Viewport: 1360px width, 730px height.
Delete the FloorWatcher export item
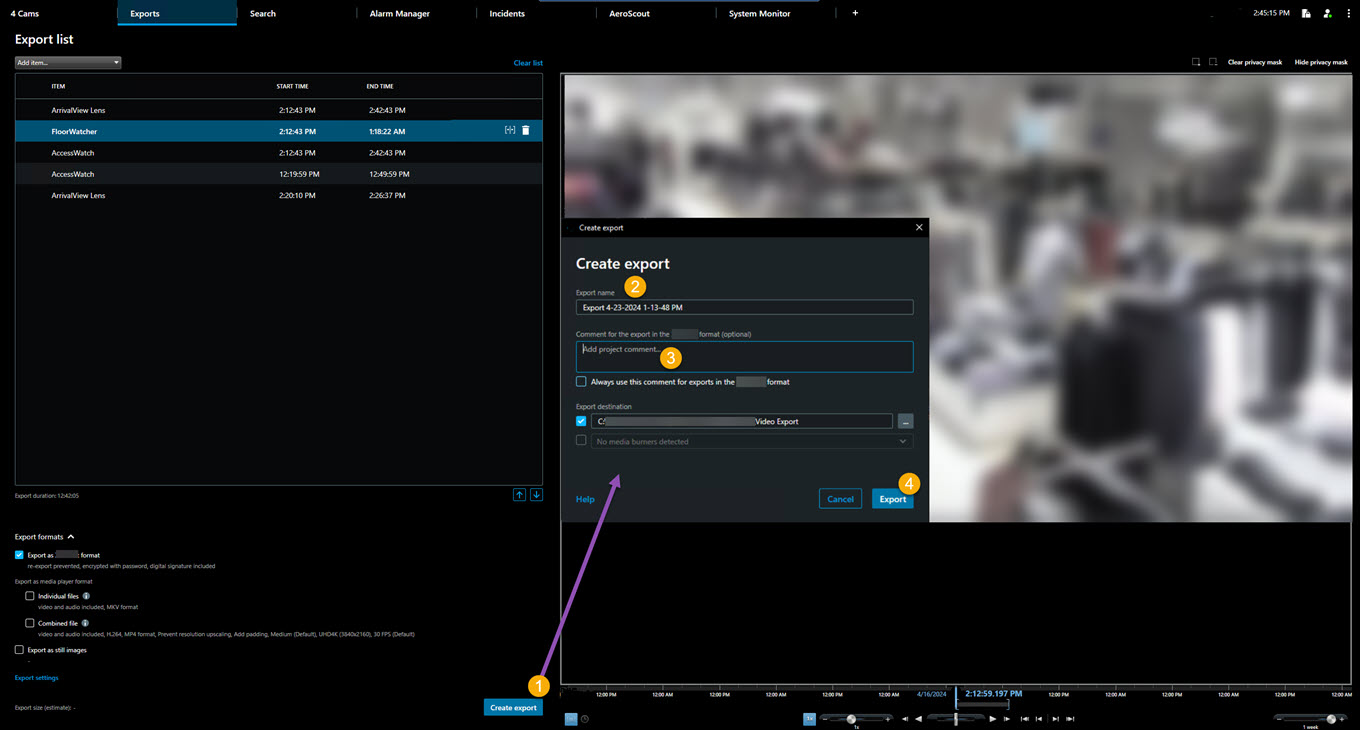point(526,131)
